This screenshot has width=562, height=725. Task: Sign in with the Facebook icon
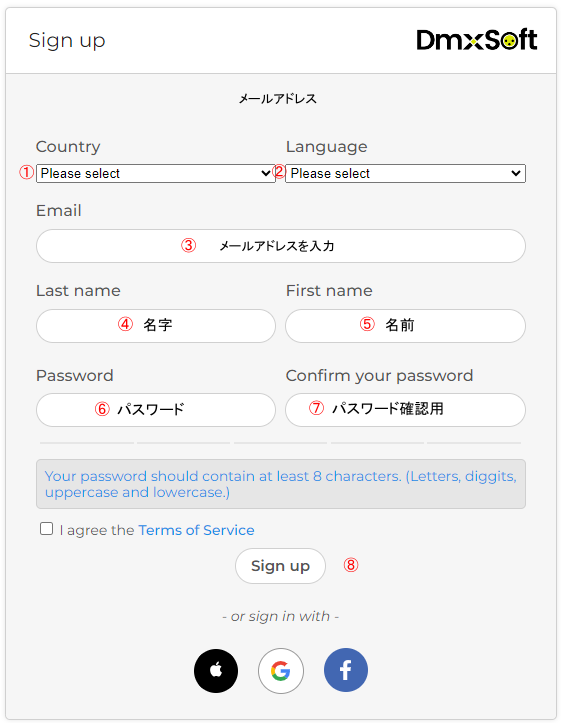[x=346, y=670]
